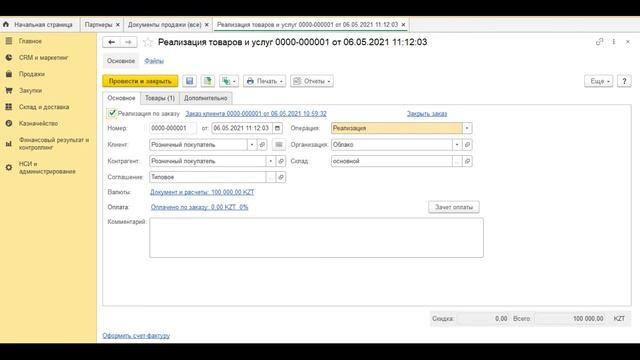Expand the Операция dropdown
640x360 pixels.
coord(467,128)
